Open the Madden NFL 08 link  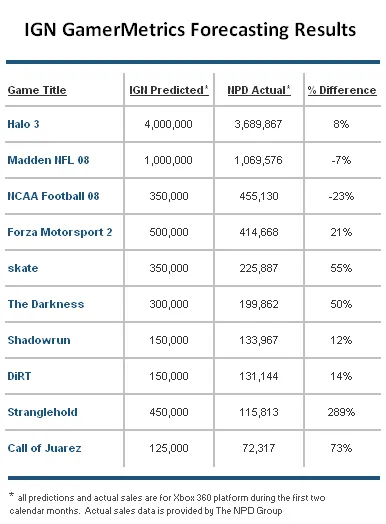48,160
